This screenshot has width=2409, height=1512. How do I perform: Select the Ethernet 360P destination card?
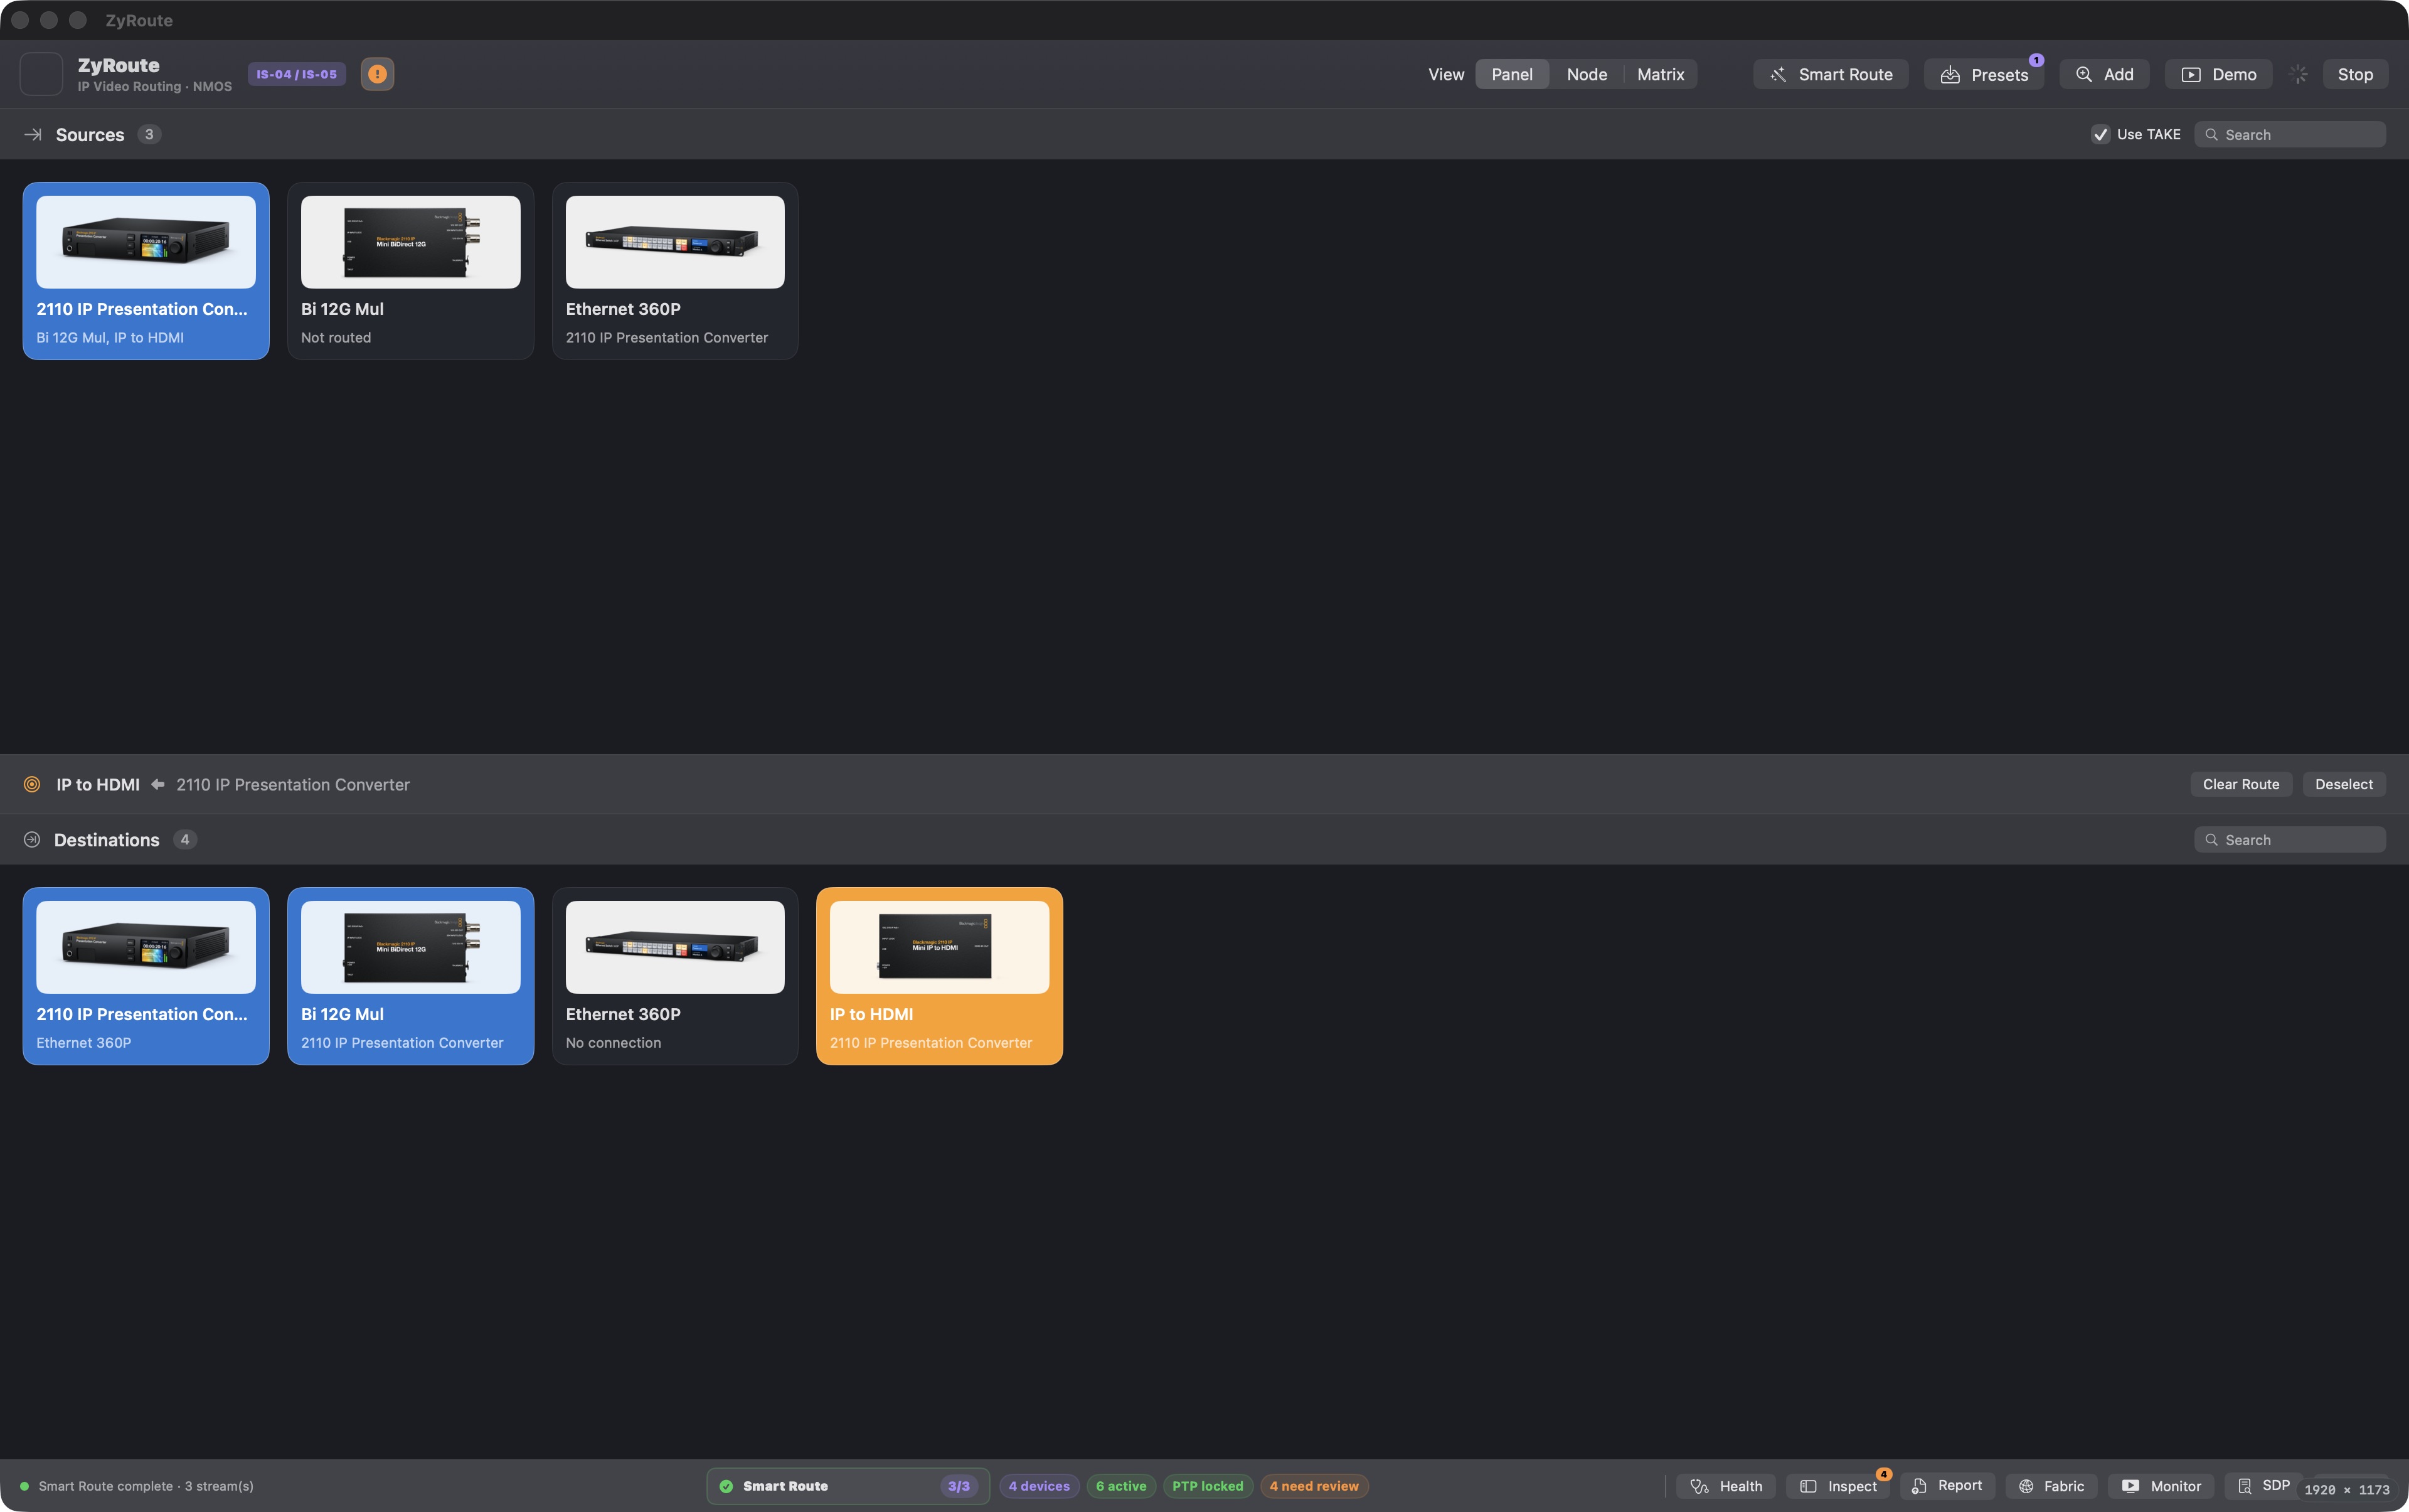click(675, 976)
